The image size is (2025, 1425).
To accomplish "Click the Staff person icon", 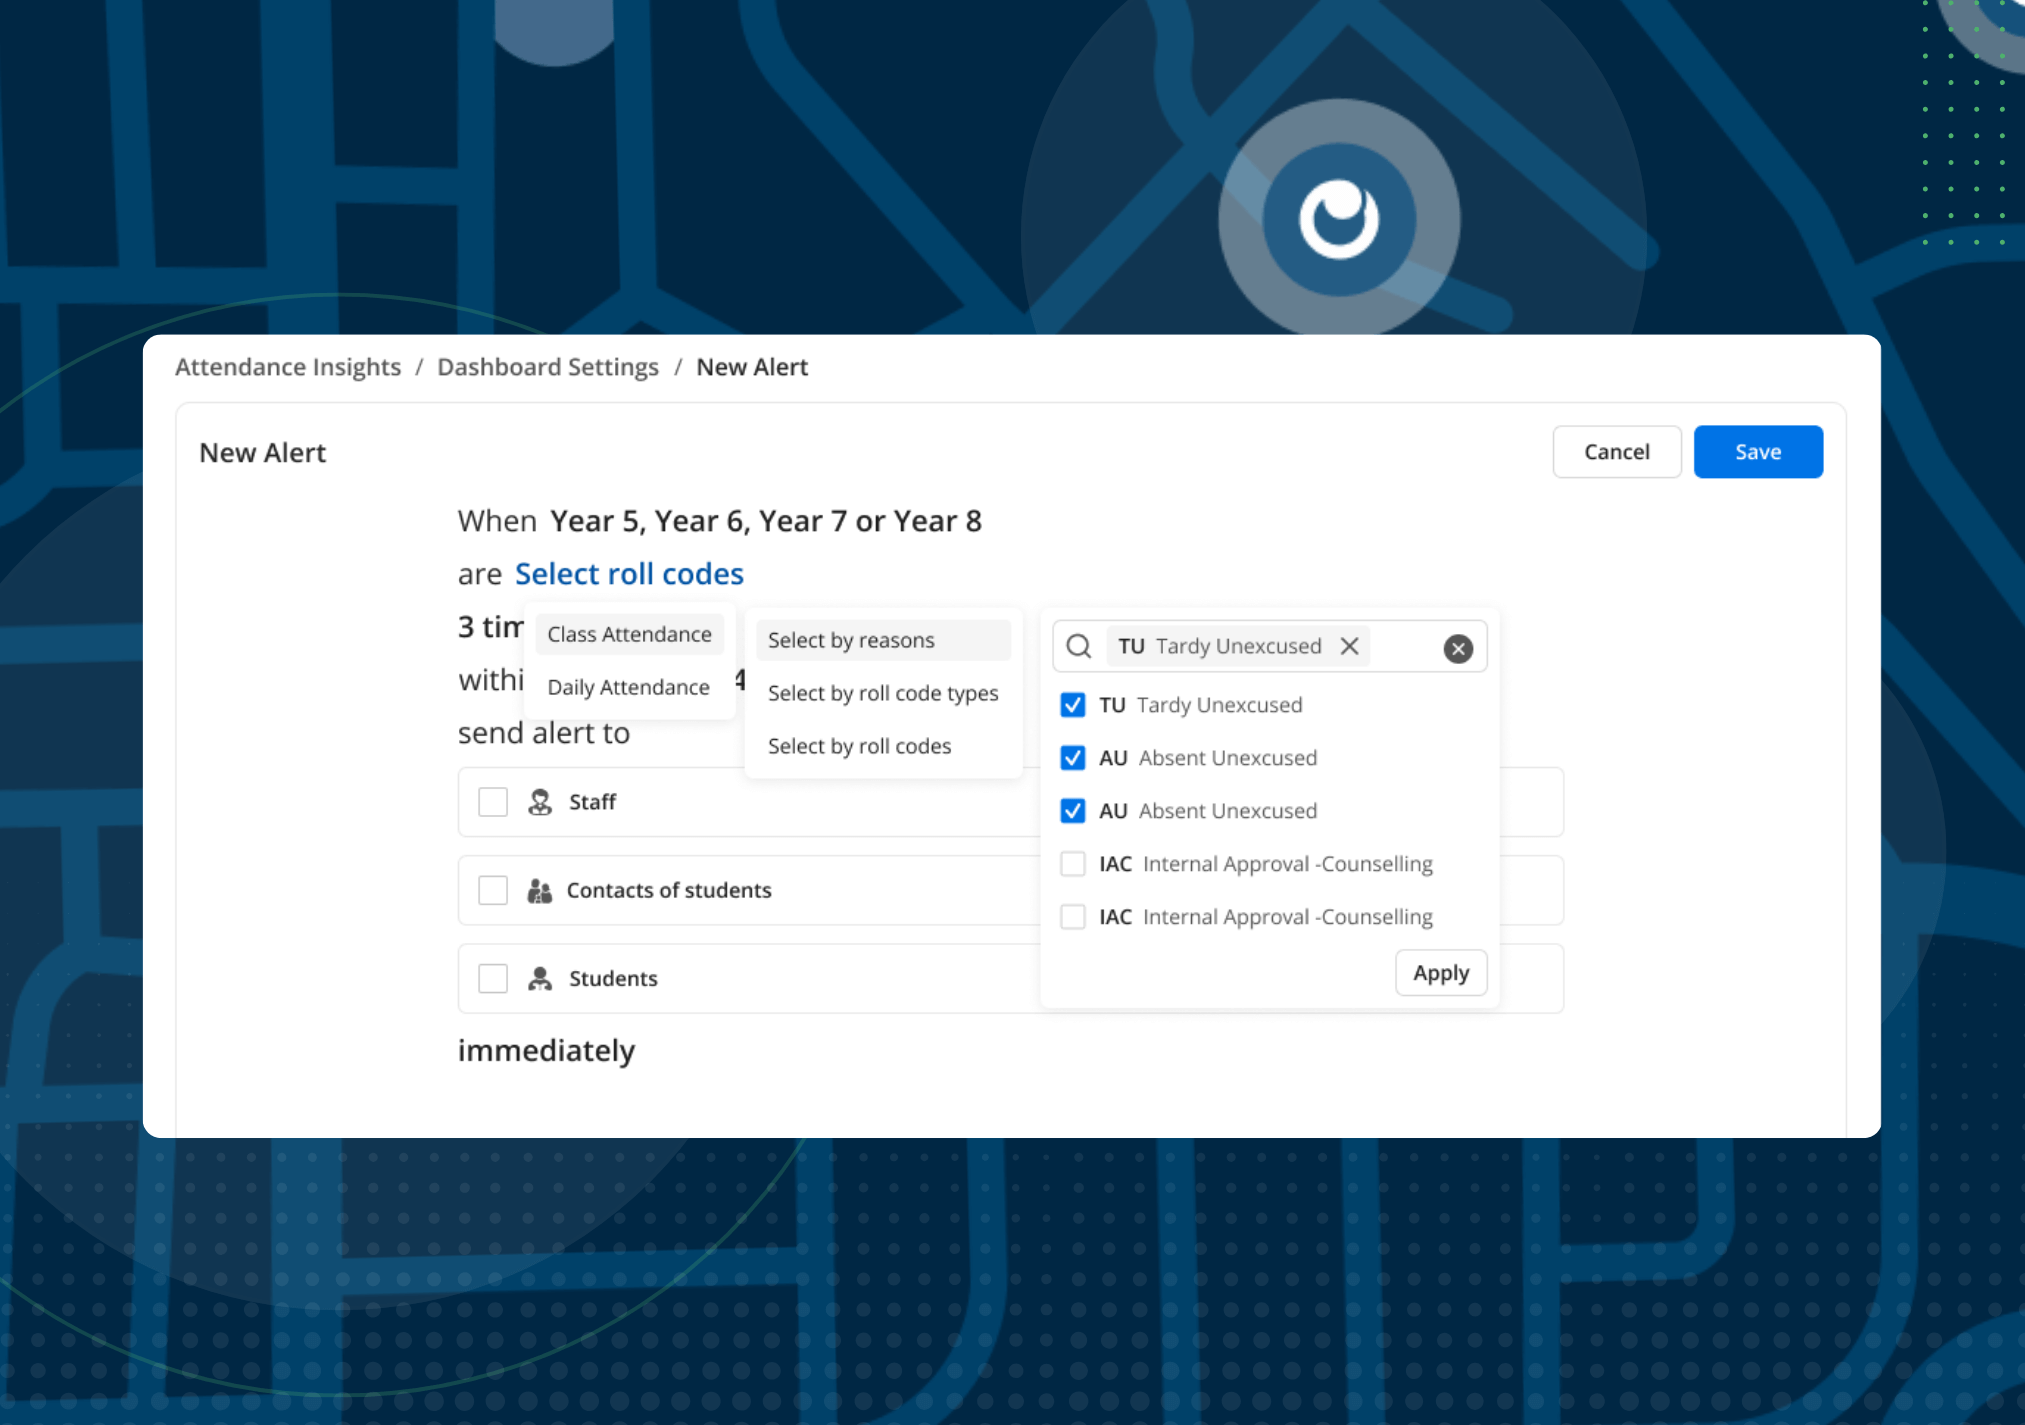I will (540, 802).
